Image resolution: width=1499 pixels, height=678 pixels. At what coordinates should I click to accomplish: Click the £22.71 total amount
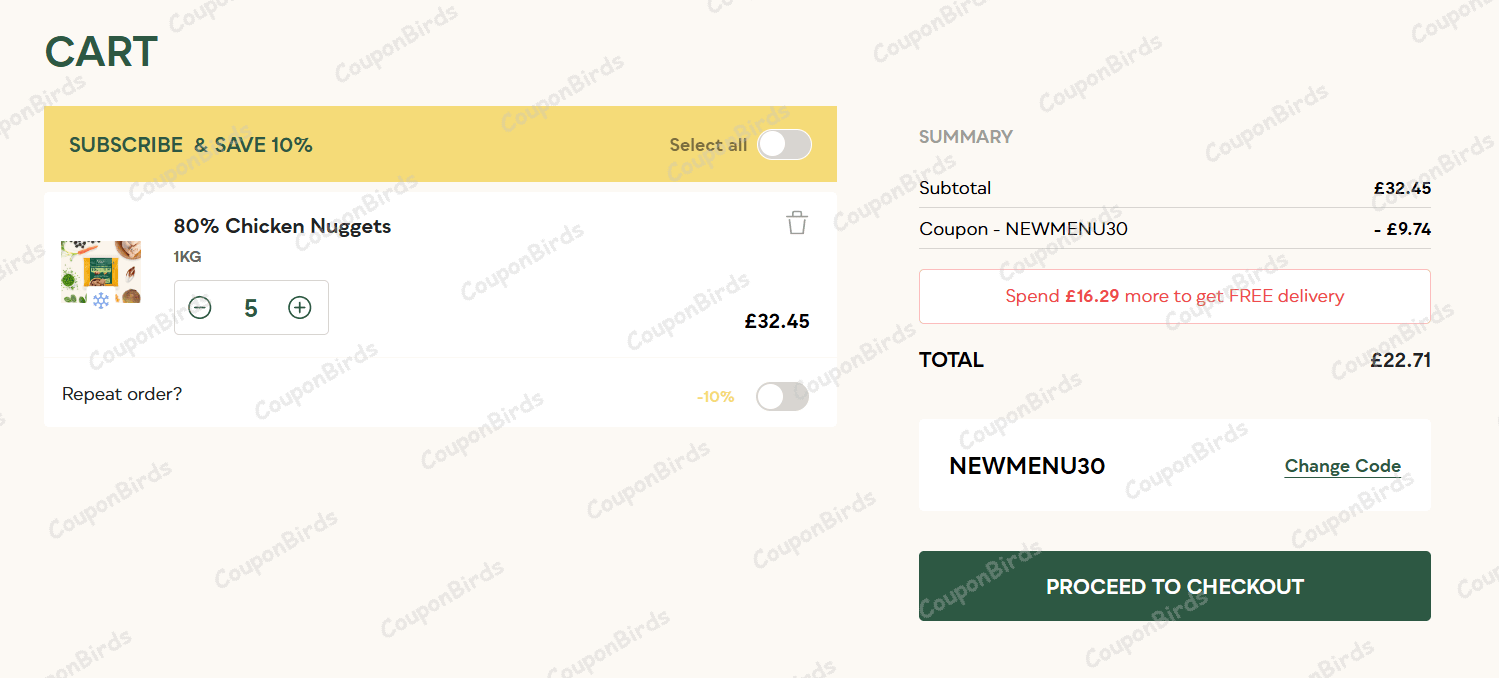coord(1400,360)
